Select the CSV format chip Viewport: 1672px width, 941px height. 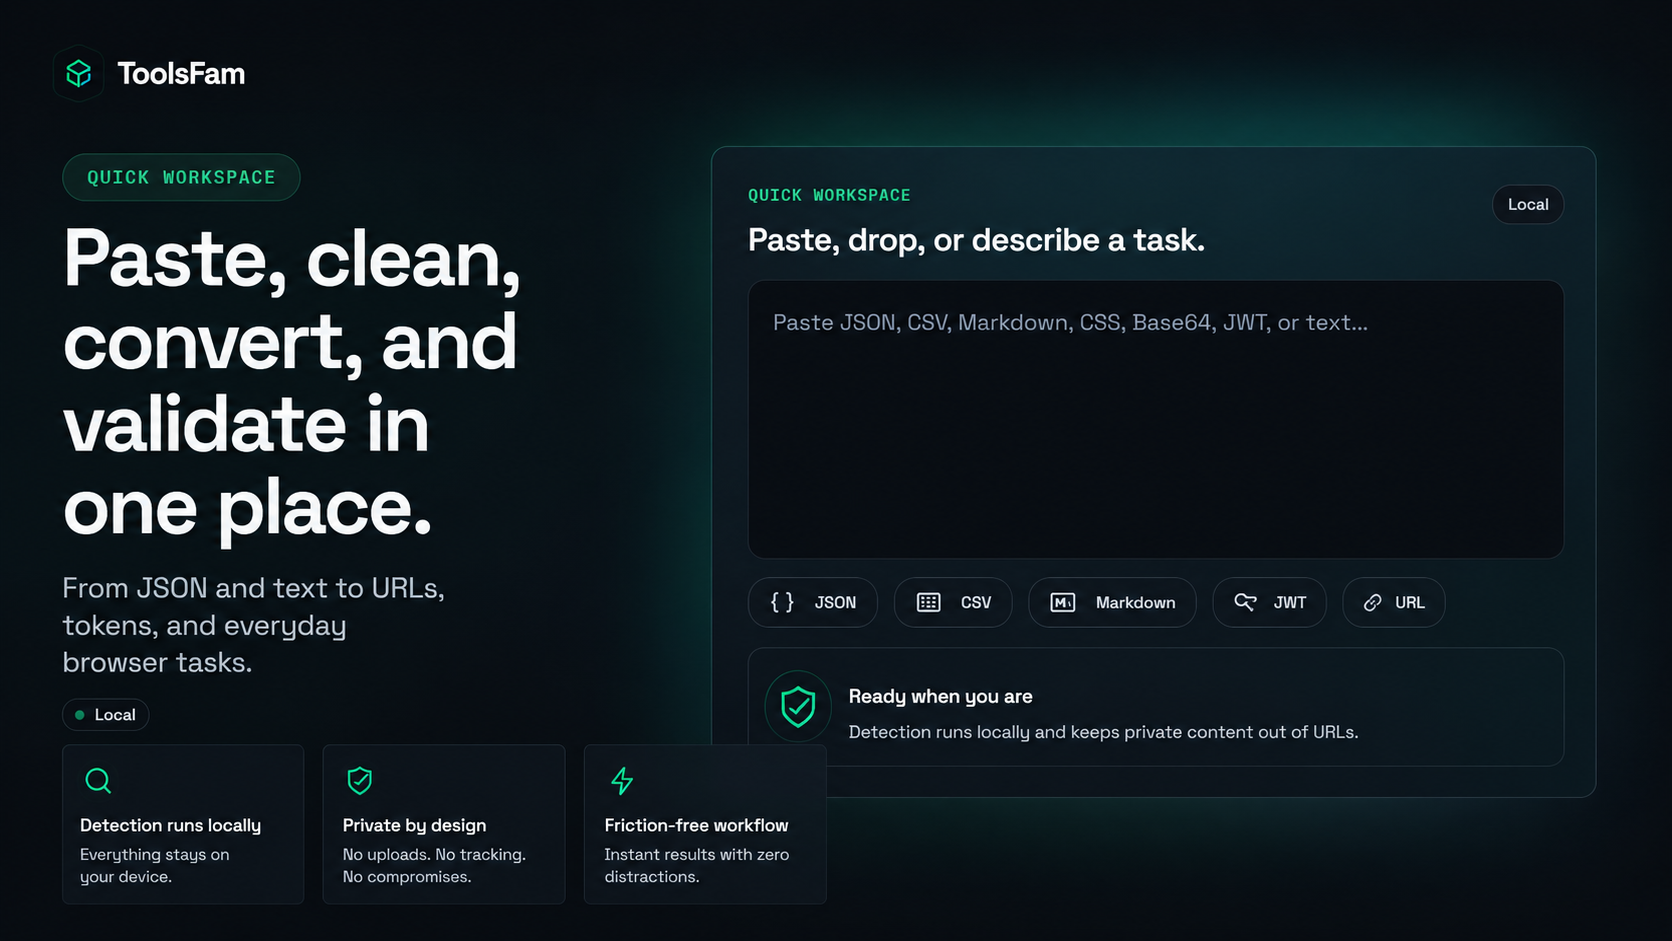[953, 602]
